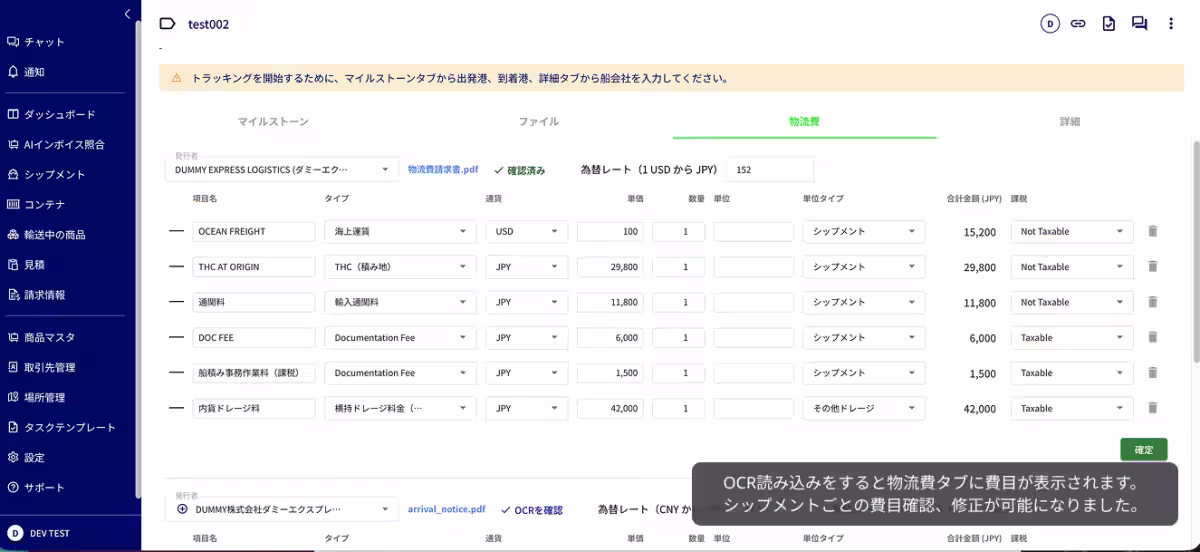Viewport: 1200px width, 552px height.
Task: Click the minus handle of DOC FEE row
Action: [177, 337]
